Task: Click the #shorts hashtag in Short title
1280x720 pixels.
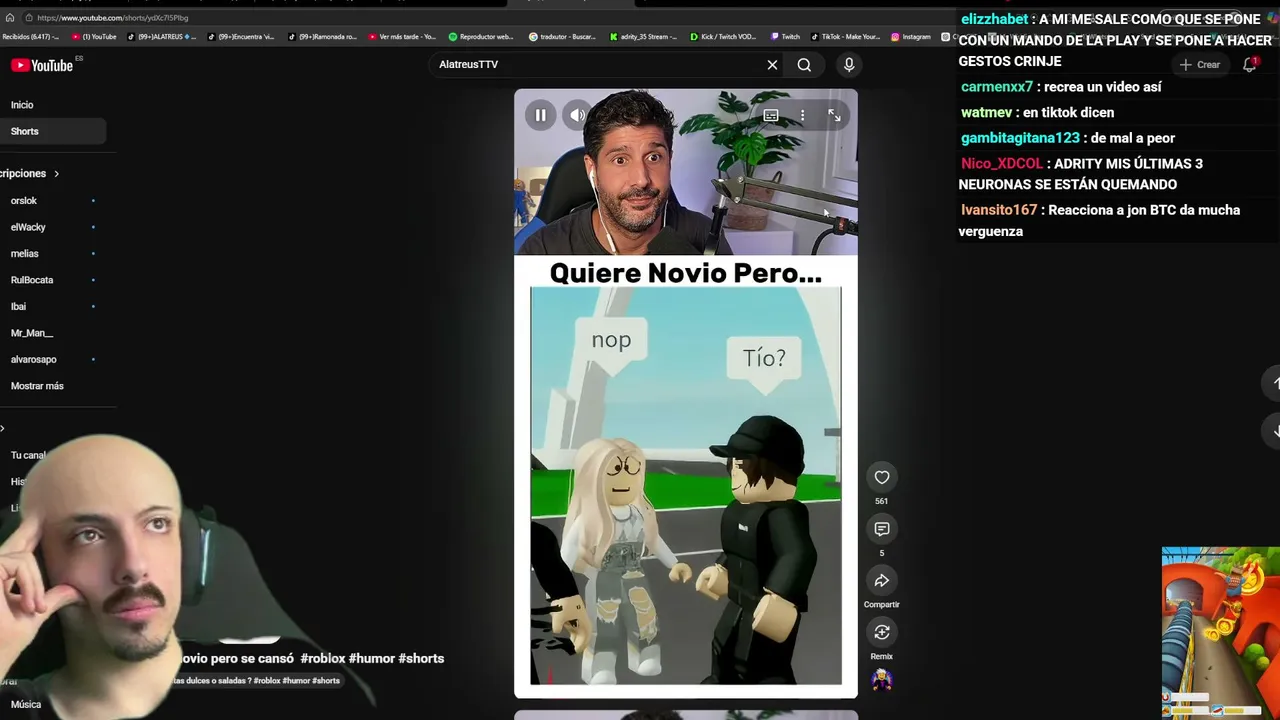Action: coord(421,659)
